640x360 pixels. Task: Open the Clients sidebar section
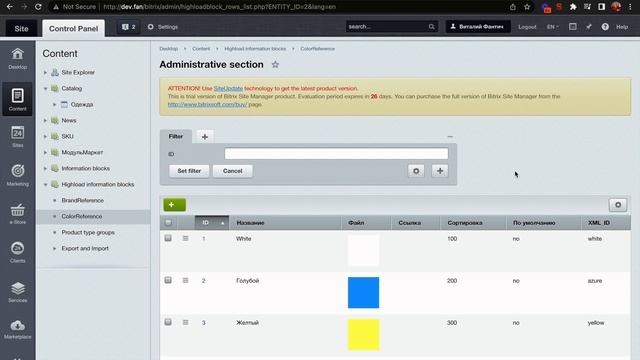pos(18,252)
